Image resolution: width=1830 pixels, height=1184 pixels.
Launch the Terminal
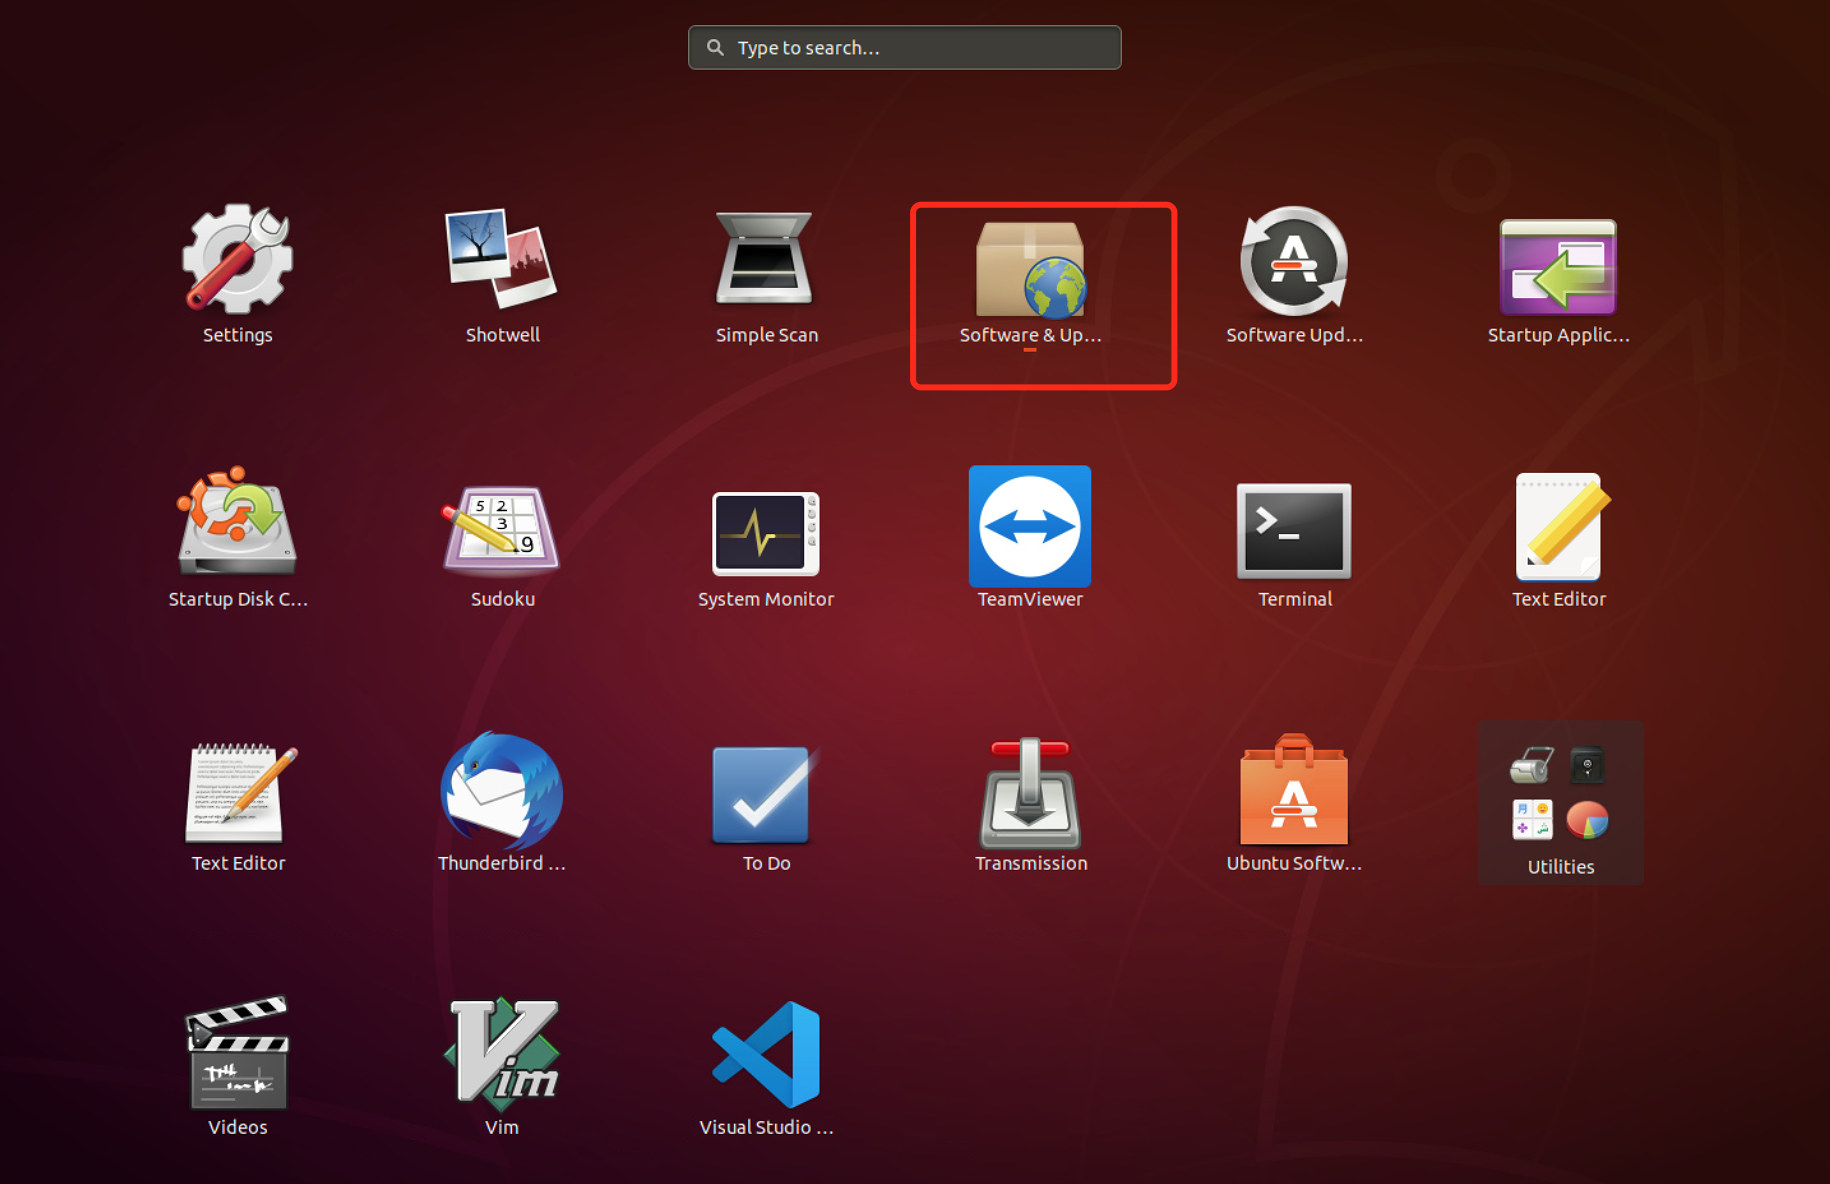click(1294, 530)
